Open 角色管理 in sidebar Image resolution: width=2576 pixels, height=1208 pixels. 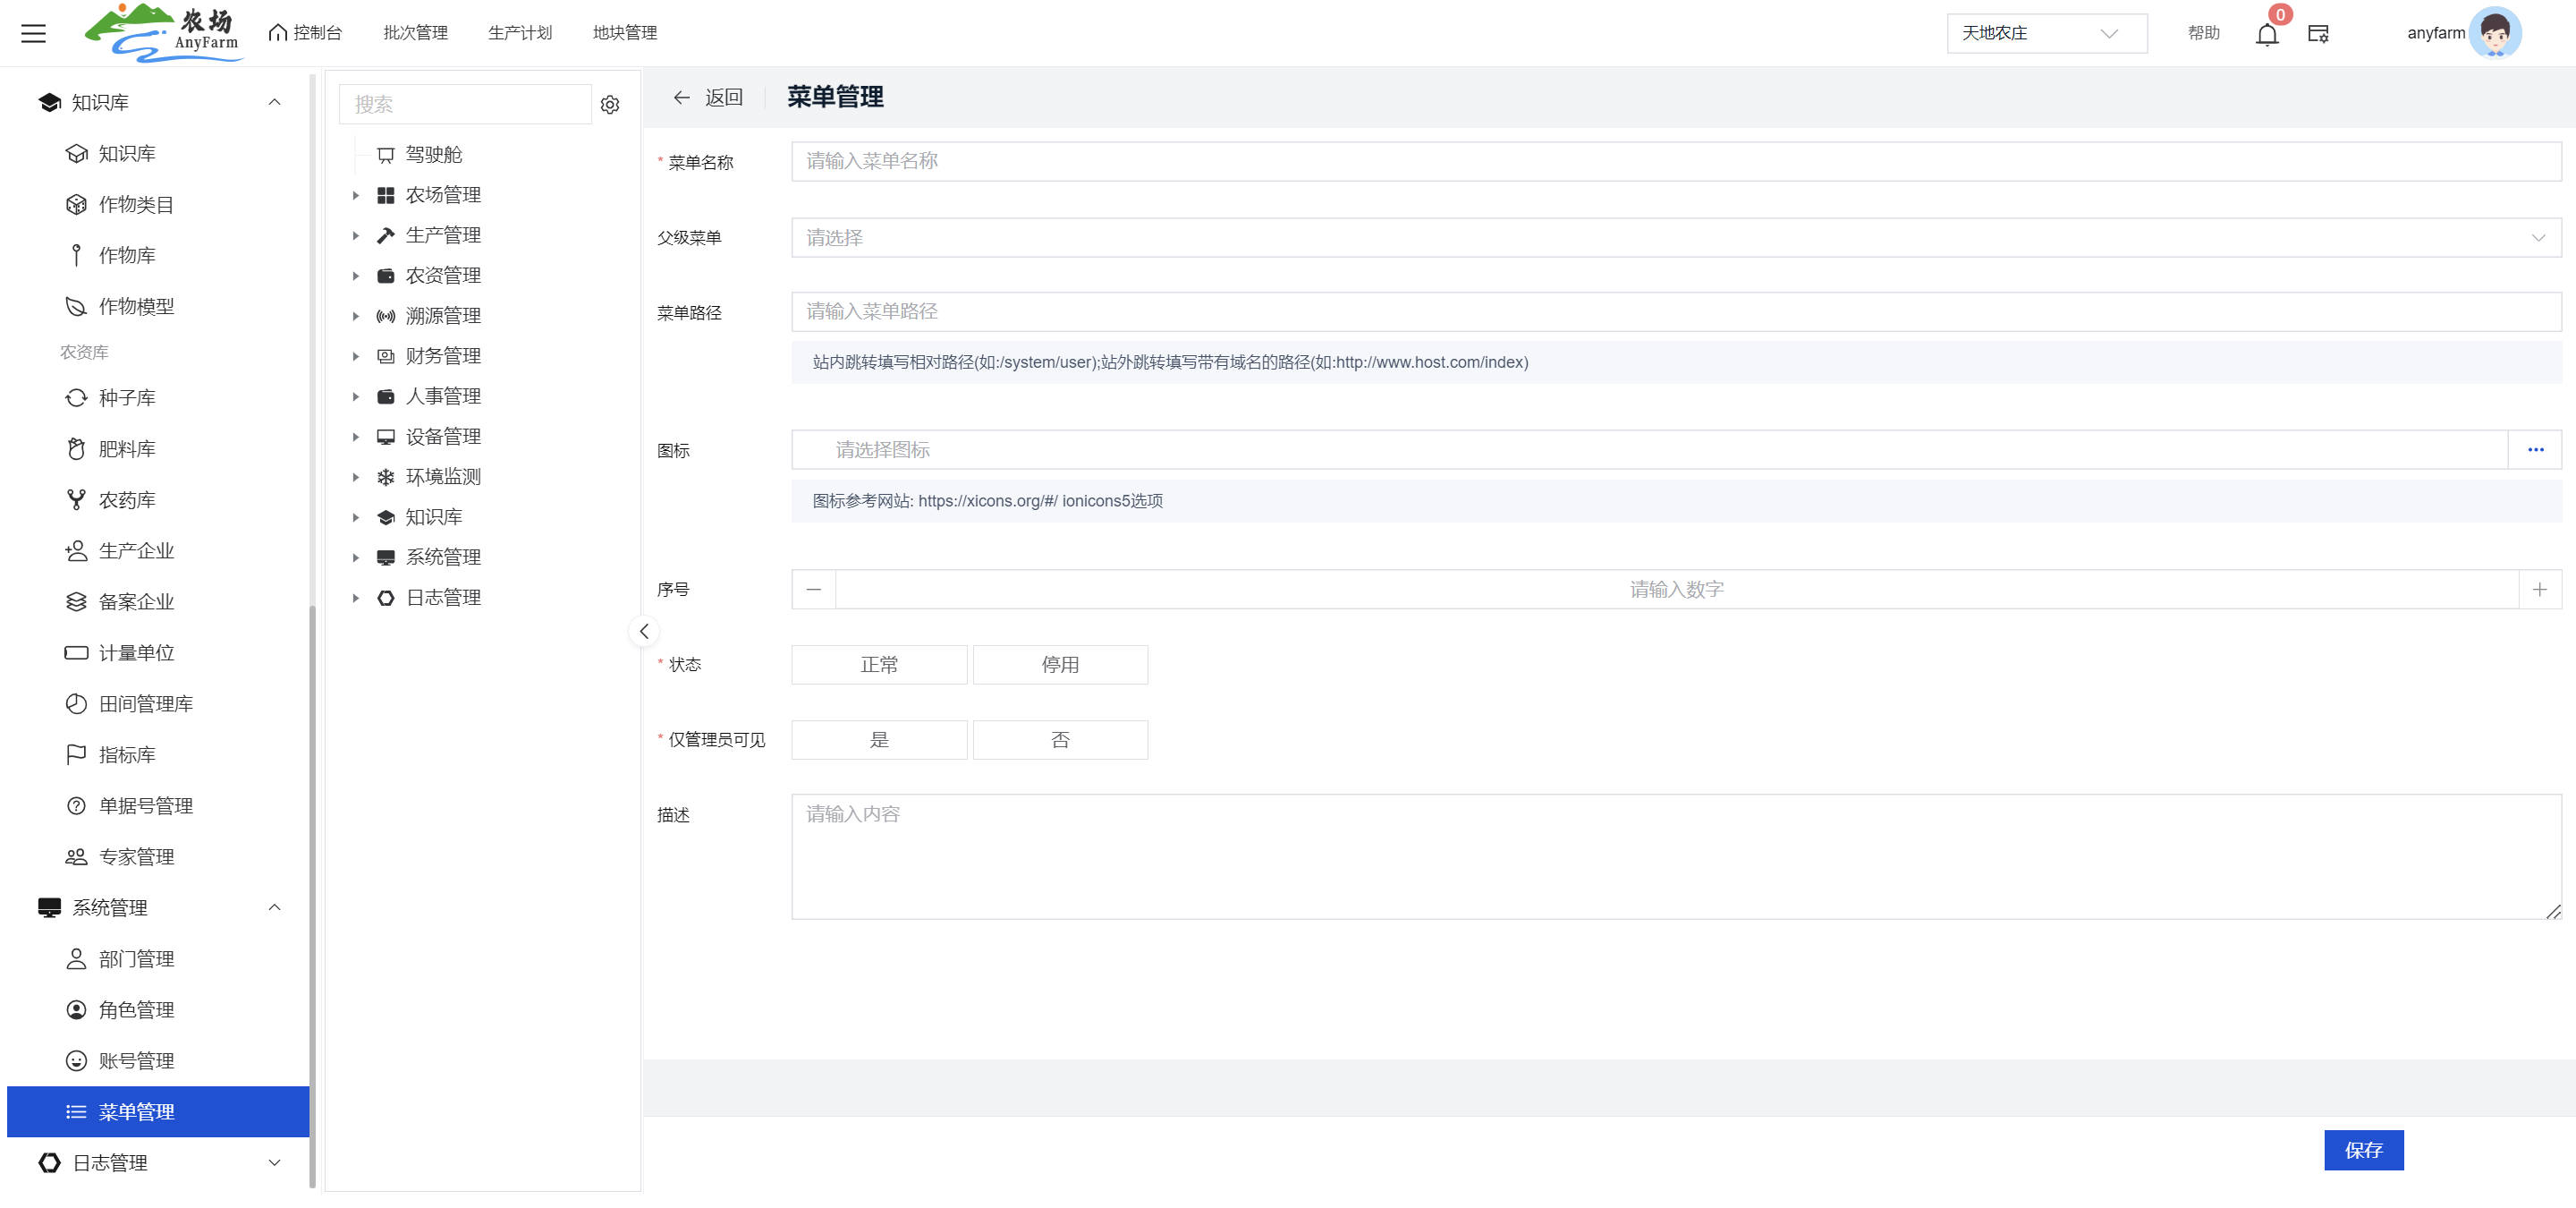pos(136,1010)
